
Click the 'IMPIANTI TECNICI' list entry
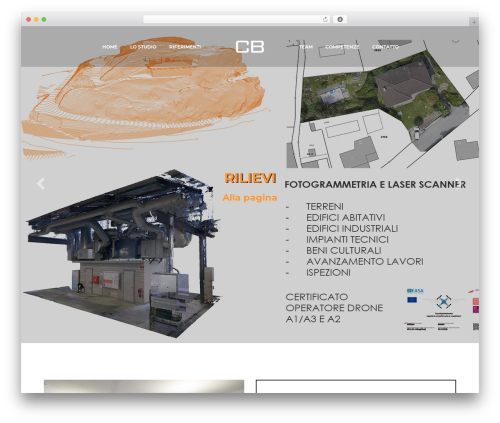(x=347, y=239)
